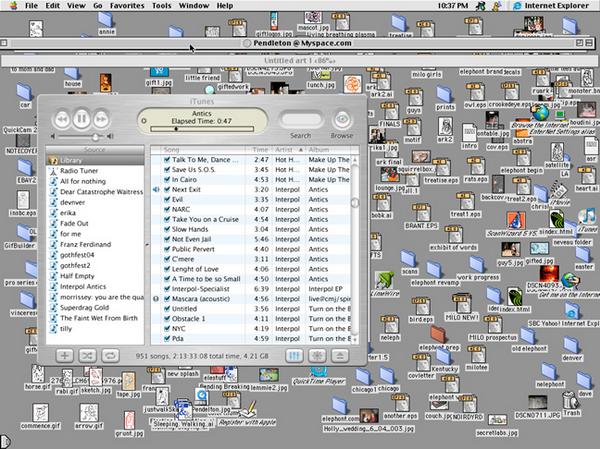This screenshot has width=600, height=449.
Task: Open the View menu
Action: coord(76,5)
